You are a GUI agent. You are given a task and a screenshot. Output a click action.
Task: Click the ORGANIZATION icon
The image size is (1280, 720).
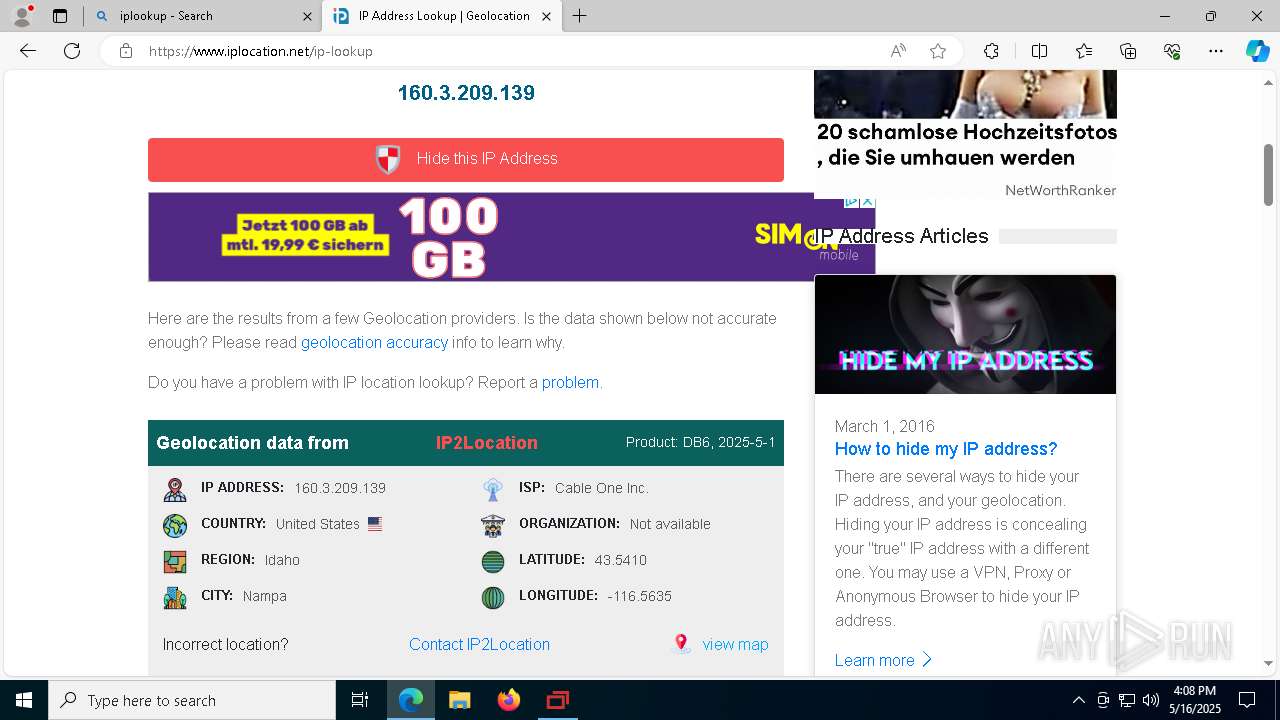tap(493, 525)
